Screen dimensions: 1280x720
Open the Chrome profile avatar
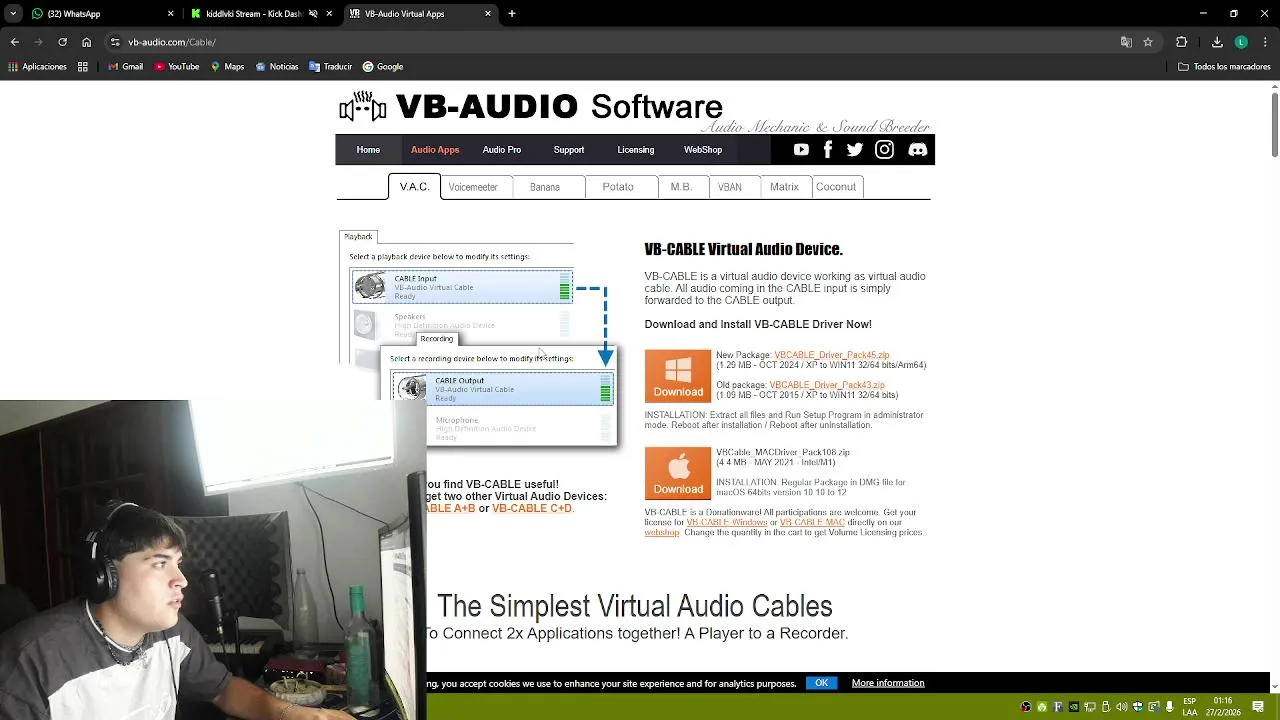click(1241, 42)
